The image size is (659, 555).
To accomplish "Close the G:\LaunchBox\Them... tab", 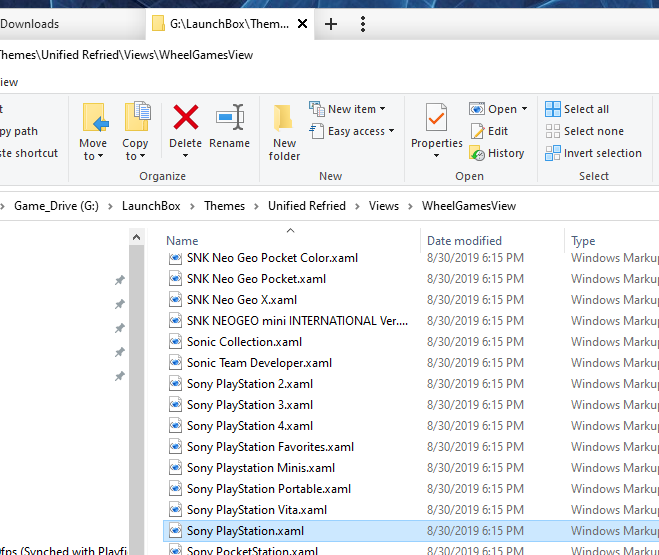I will [x=302, y=24].
